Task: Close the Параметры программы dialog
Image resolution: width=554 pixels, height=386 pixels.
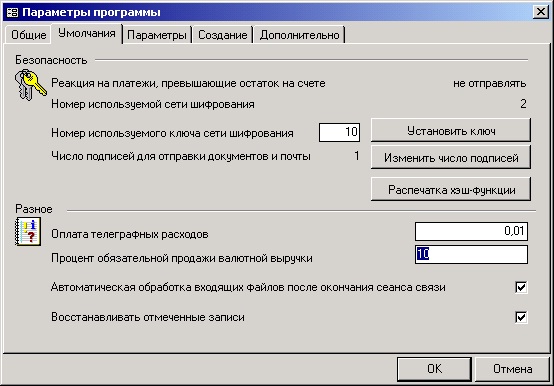Action: tap(541, 12)
